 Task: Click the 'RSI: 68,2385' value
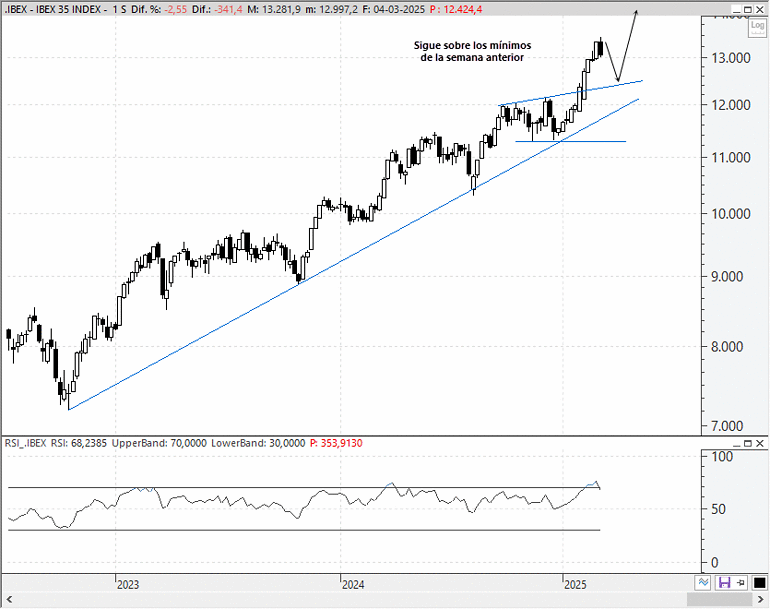(x=79, y=443)
